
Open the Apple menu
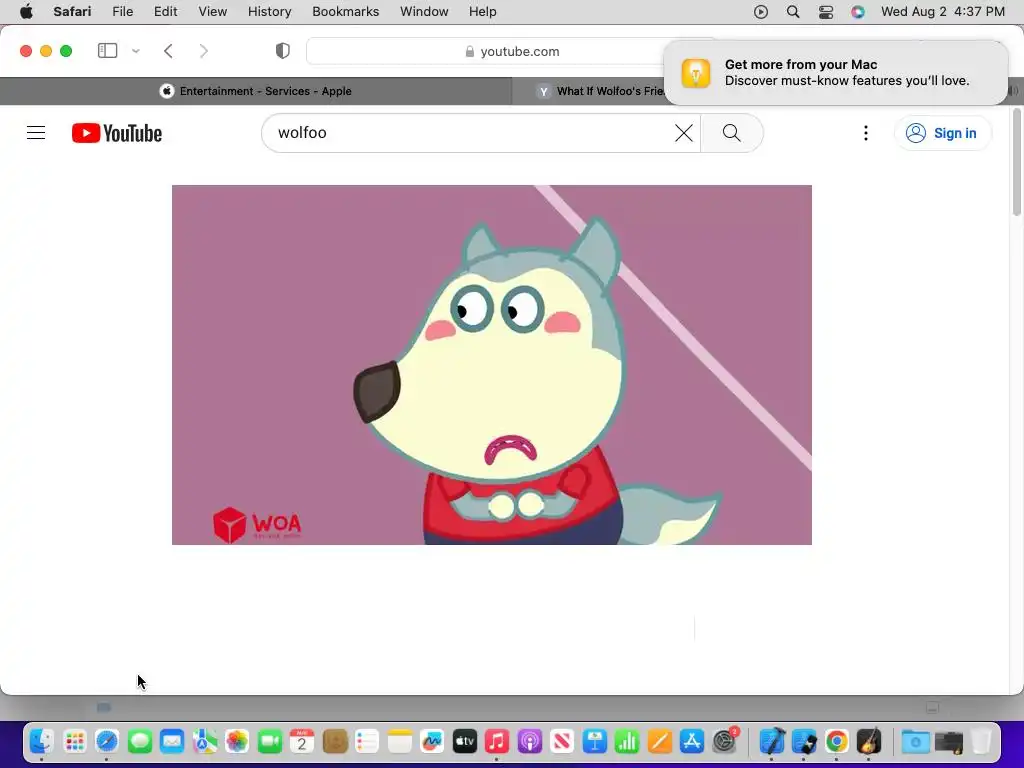(x=26, y=12)
